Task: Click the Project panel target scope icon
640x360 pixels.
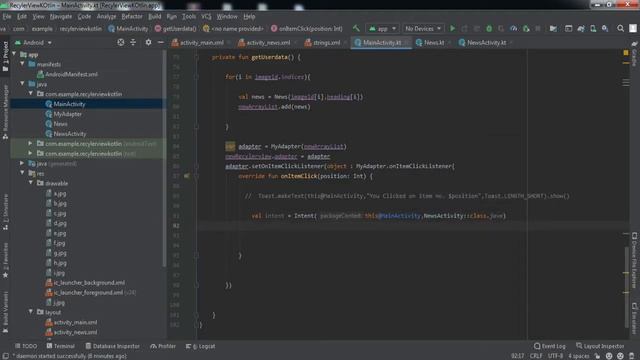Action: click(x=121, y=42)
